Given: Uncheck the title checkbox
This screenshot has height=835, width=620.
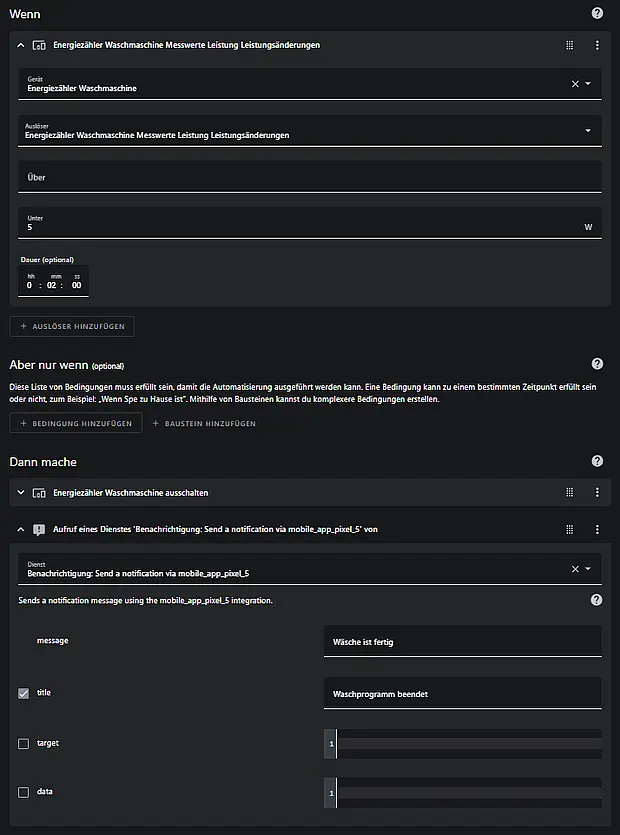Looking at the screenshot, I should pyautogui.click(x=23, y=693).
